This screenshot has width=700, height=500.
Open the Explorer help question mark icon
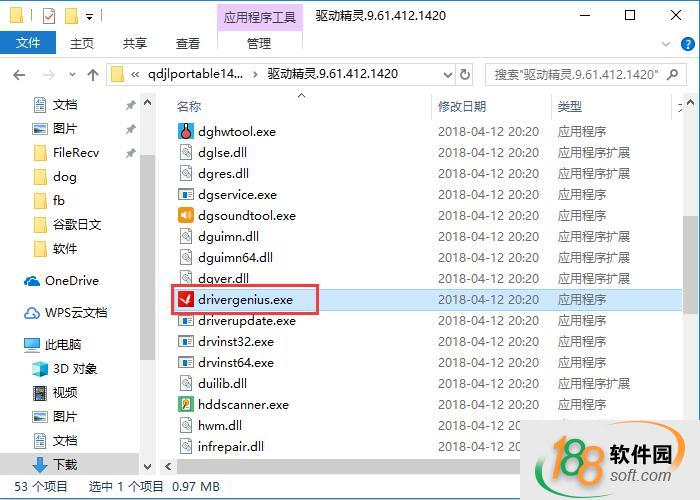pos(688,44)
